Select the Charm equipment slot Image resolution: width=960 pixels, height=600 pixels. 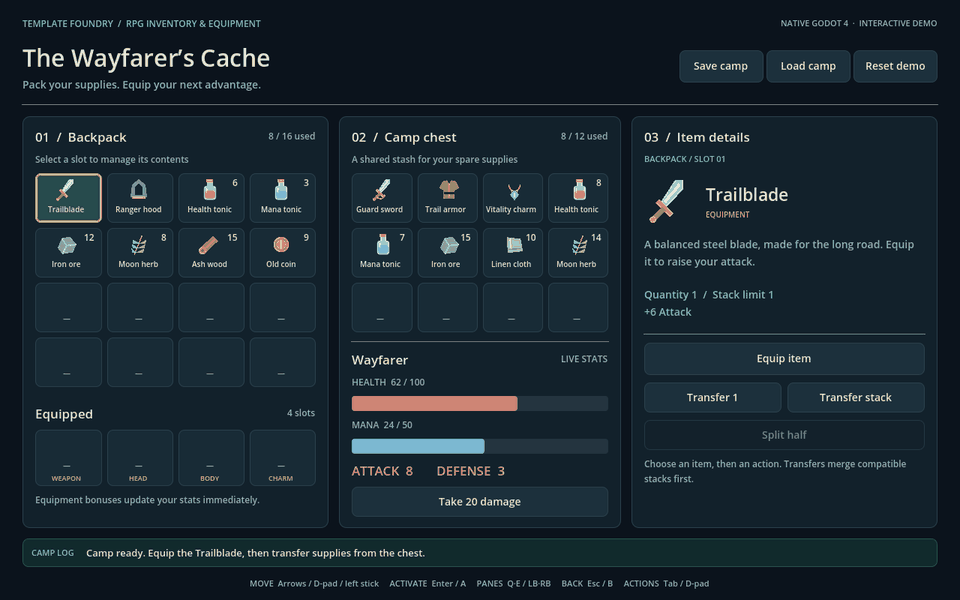(283, 458)
